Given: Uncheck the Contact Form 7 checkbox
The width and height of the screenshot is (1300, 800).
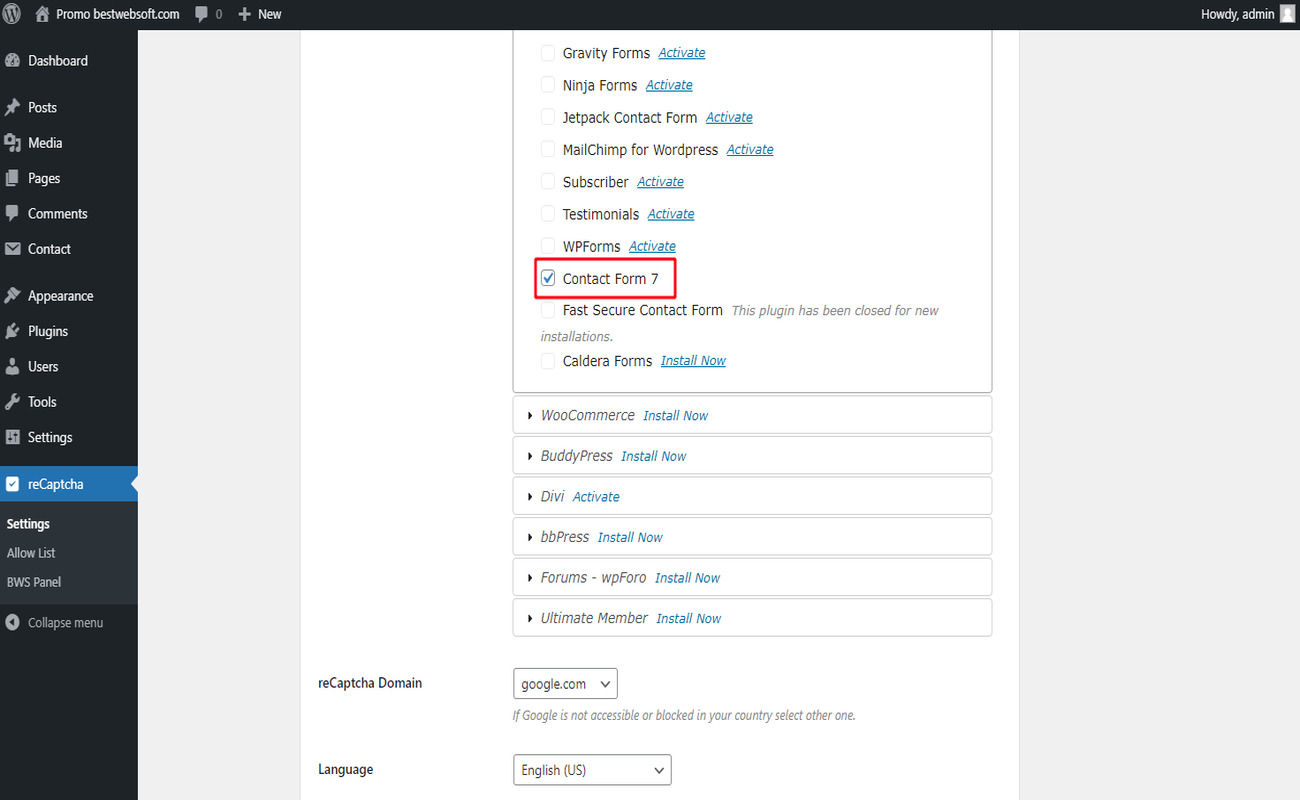Looking at the screenshot, I should [548, 279].
